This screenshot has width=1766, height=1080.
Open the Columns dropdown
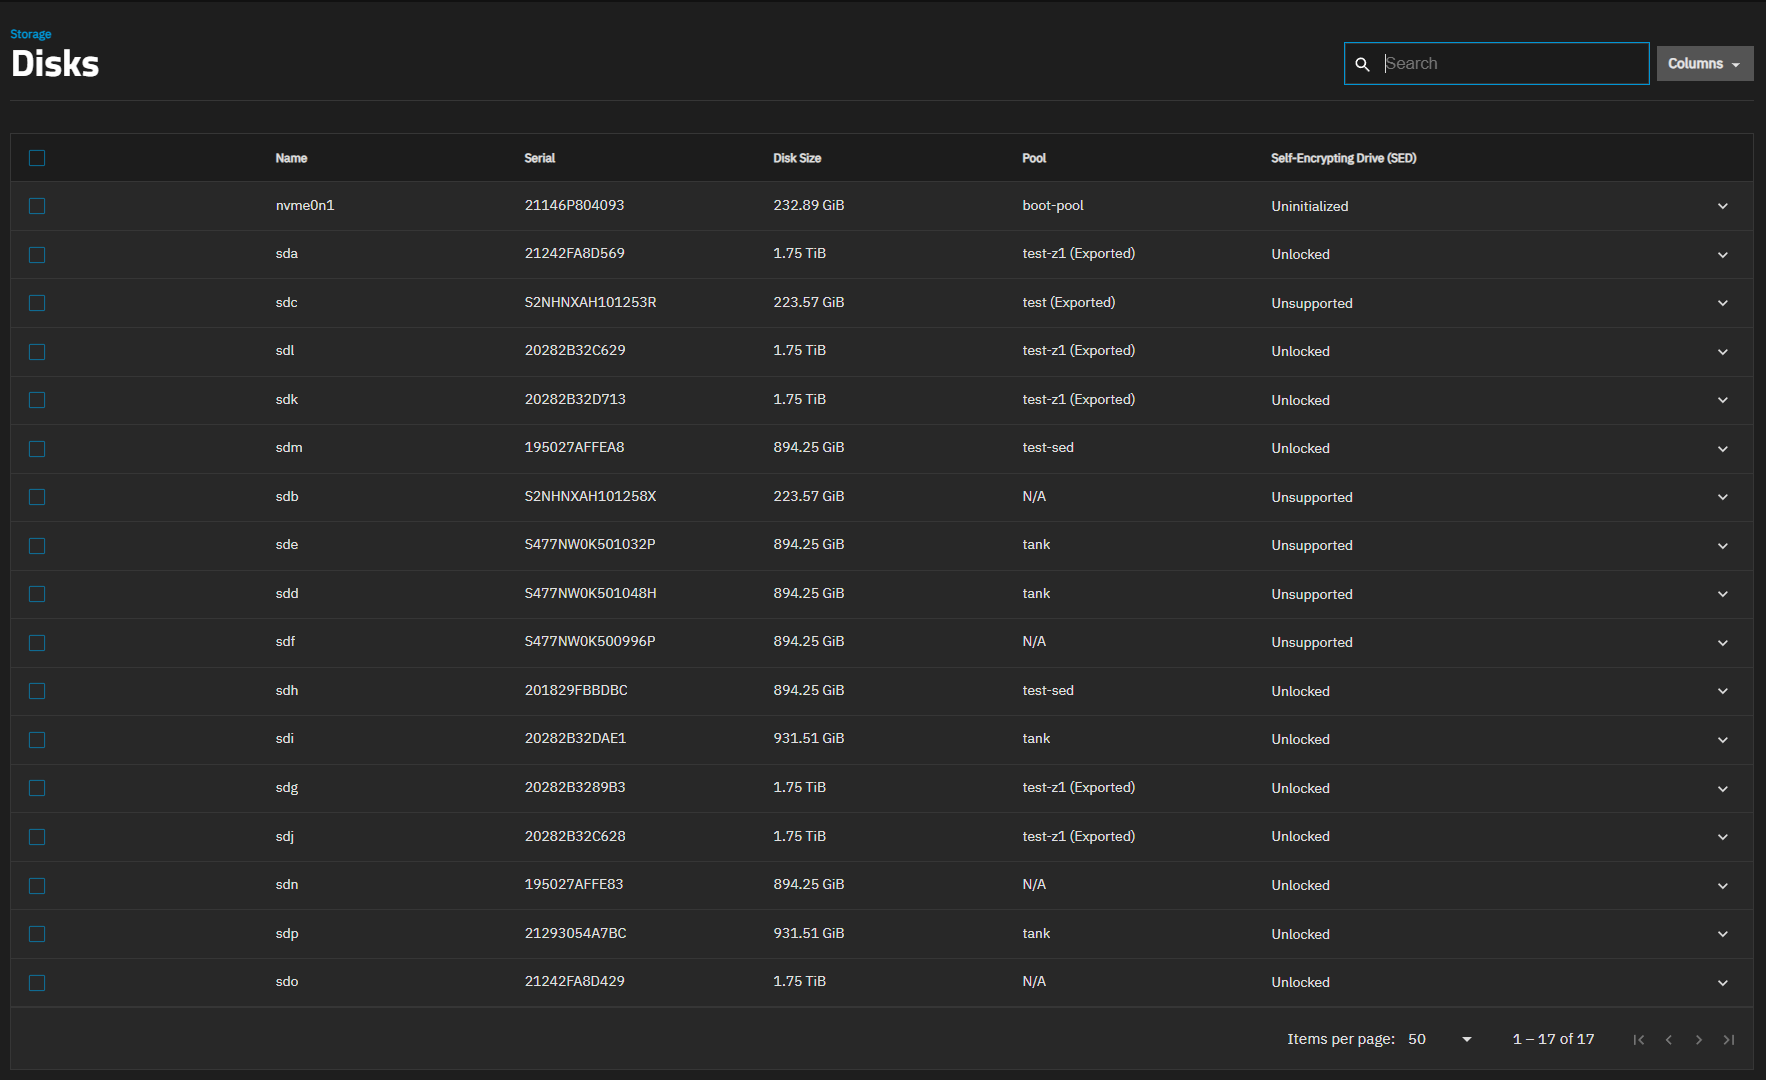click(x=1704, y=64)
